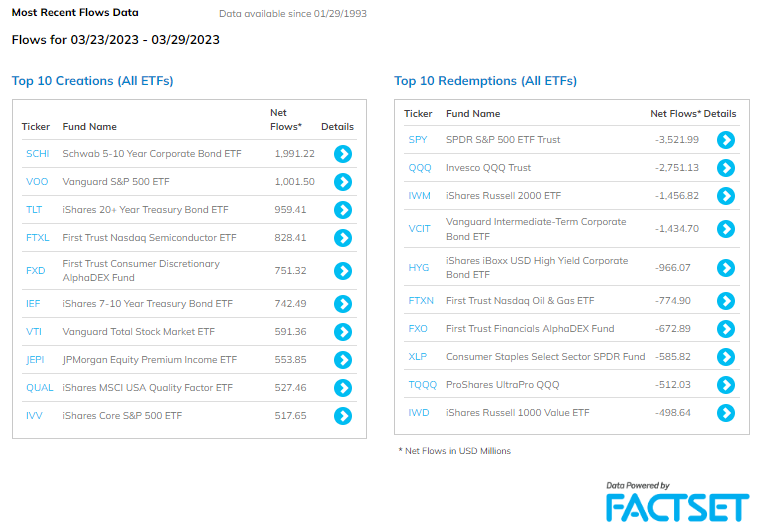Select iShares 20+ Year Treasury Bond ETF name
Viewport: 762px width, 531px height.
point(145,209)
